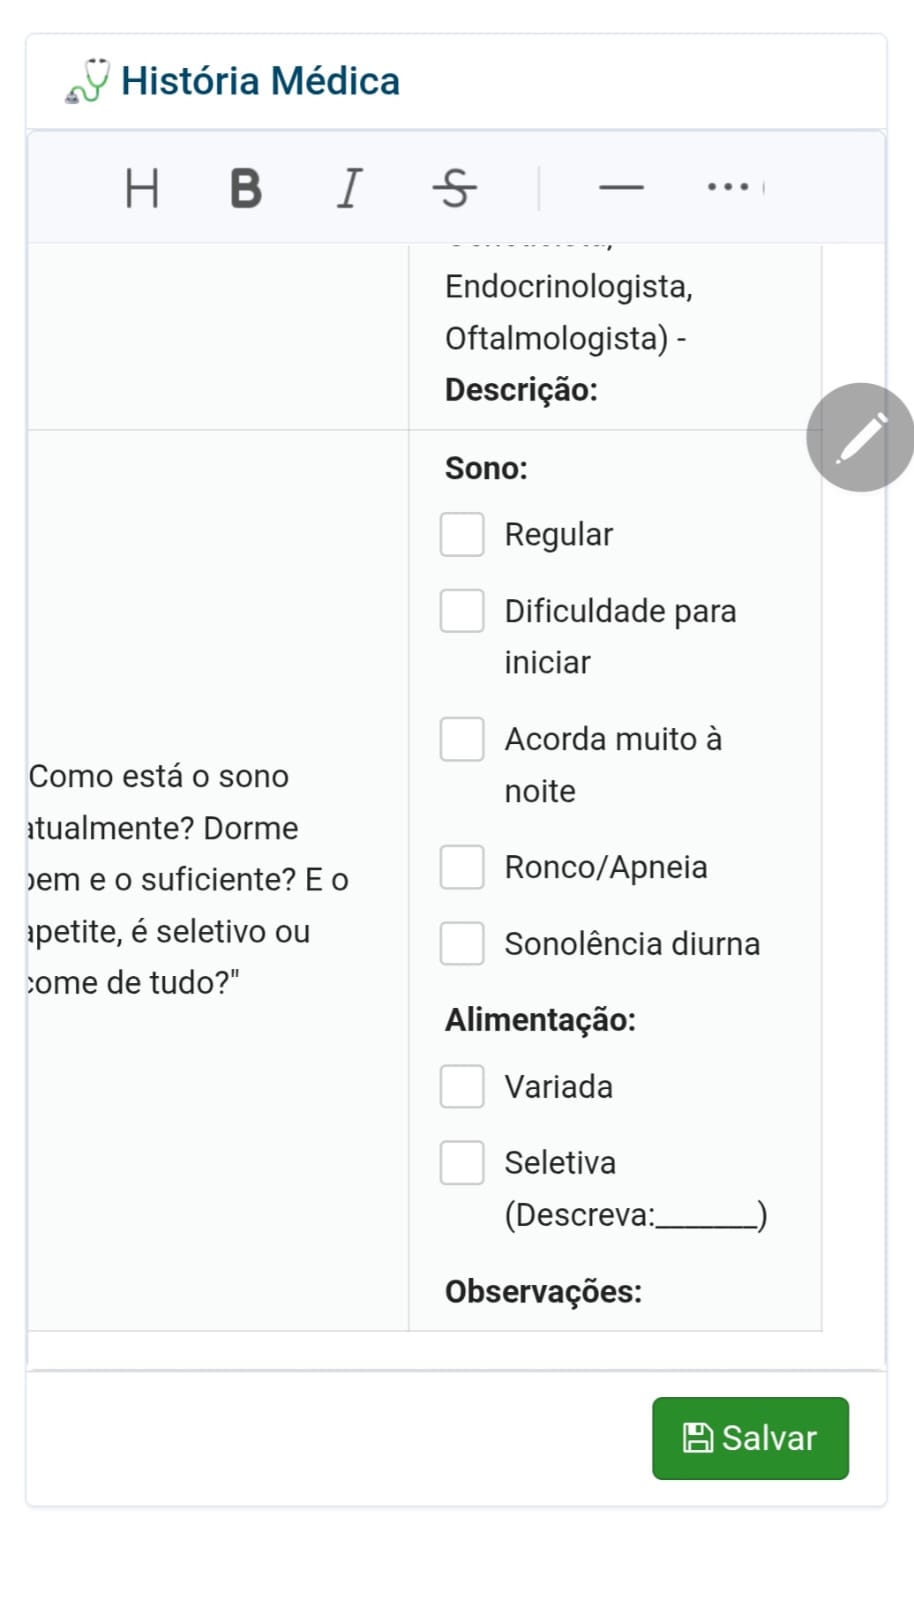Tick the Dificuldade para iniciar checkbox

[x=462, y=611]
